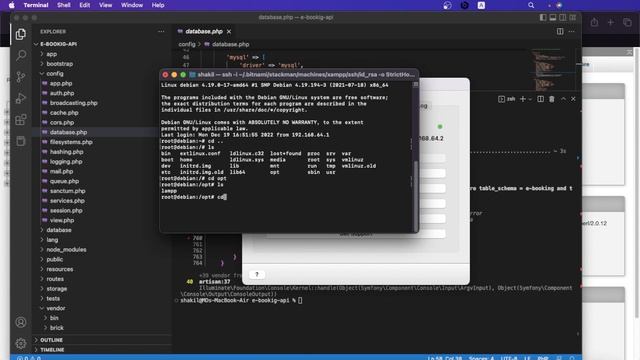Open terminal launch profile dropdown arrow
This screenshot has height=360, width=640.
point(530,99)
